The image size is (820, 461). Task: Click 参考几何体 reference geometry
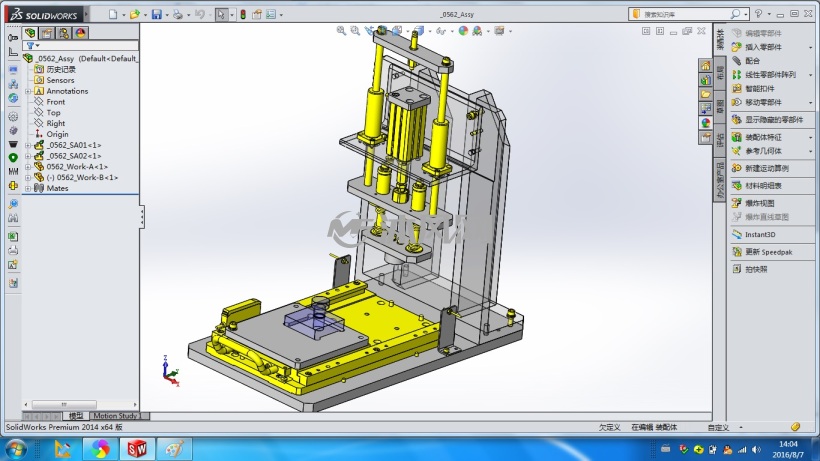click(763, 151)
